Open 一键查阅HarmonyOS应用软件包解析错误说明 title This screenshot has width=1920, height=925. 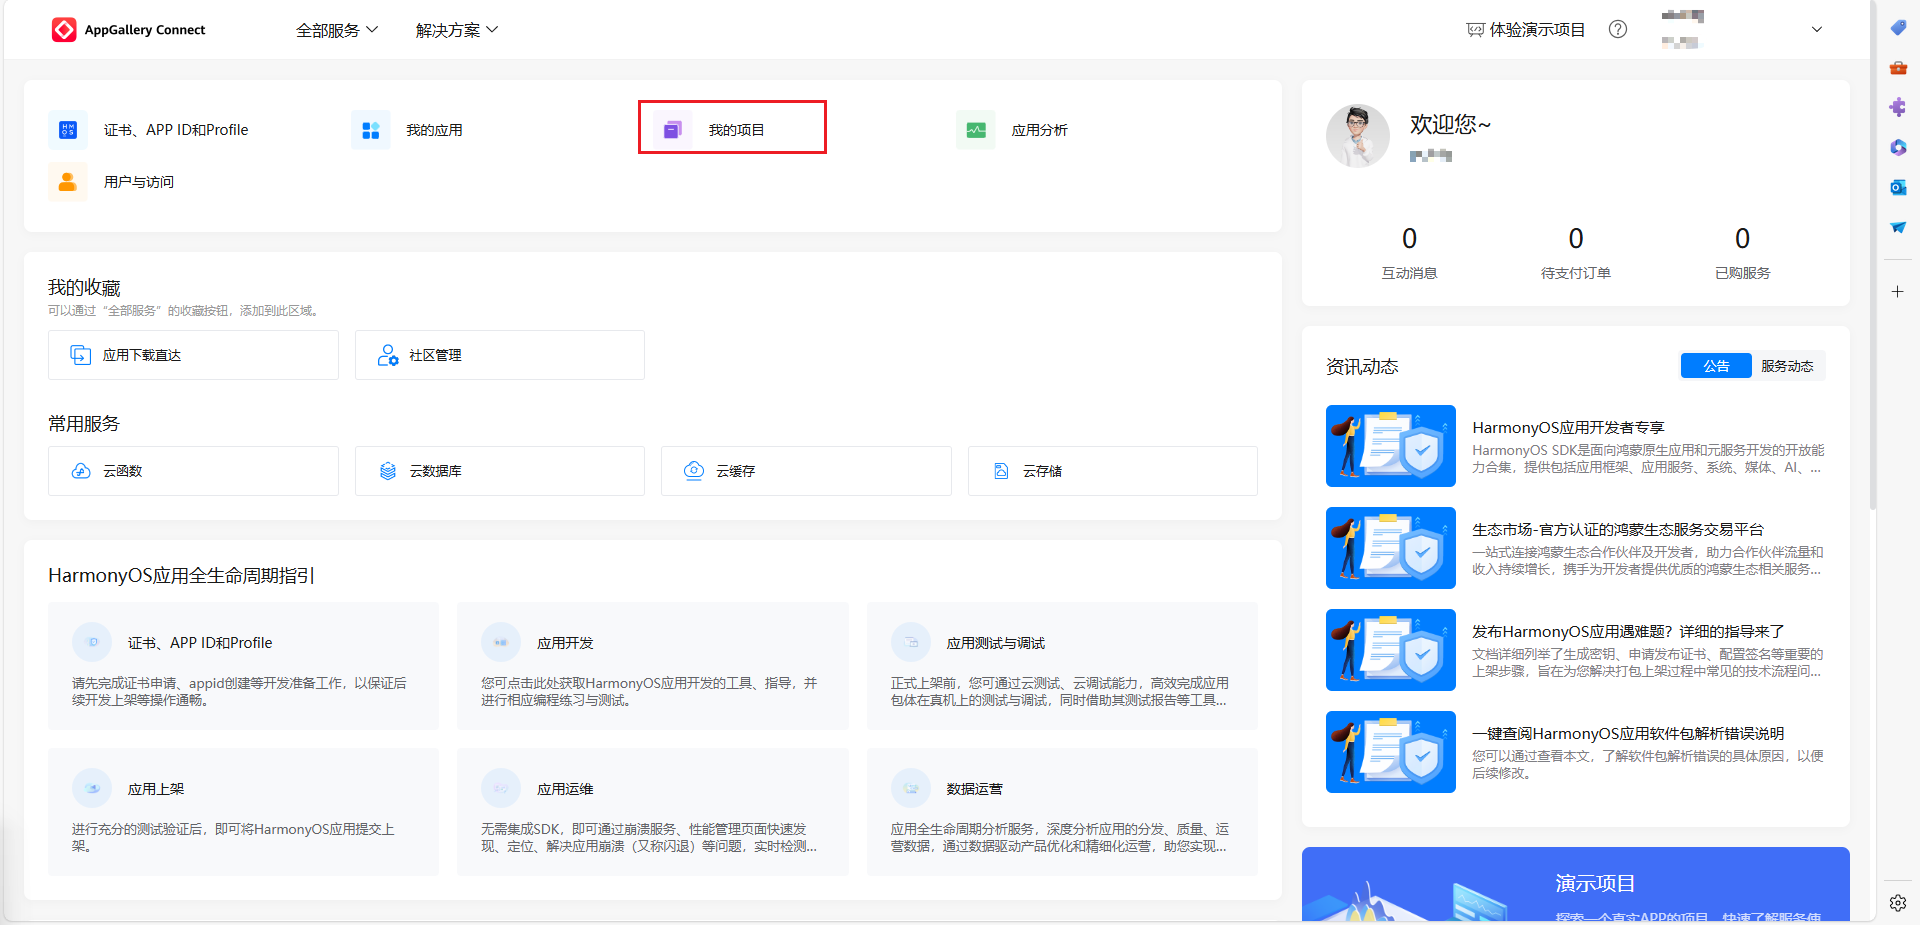tap(1628, 734)
